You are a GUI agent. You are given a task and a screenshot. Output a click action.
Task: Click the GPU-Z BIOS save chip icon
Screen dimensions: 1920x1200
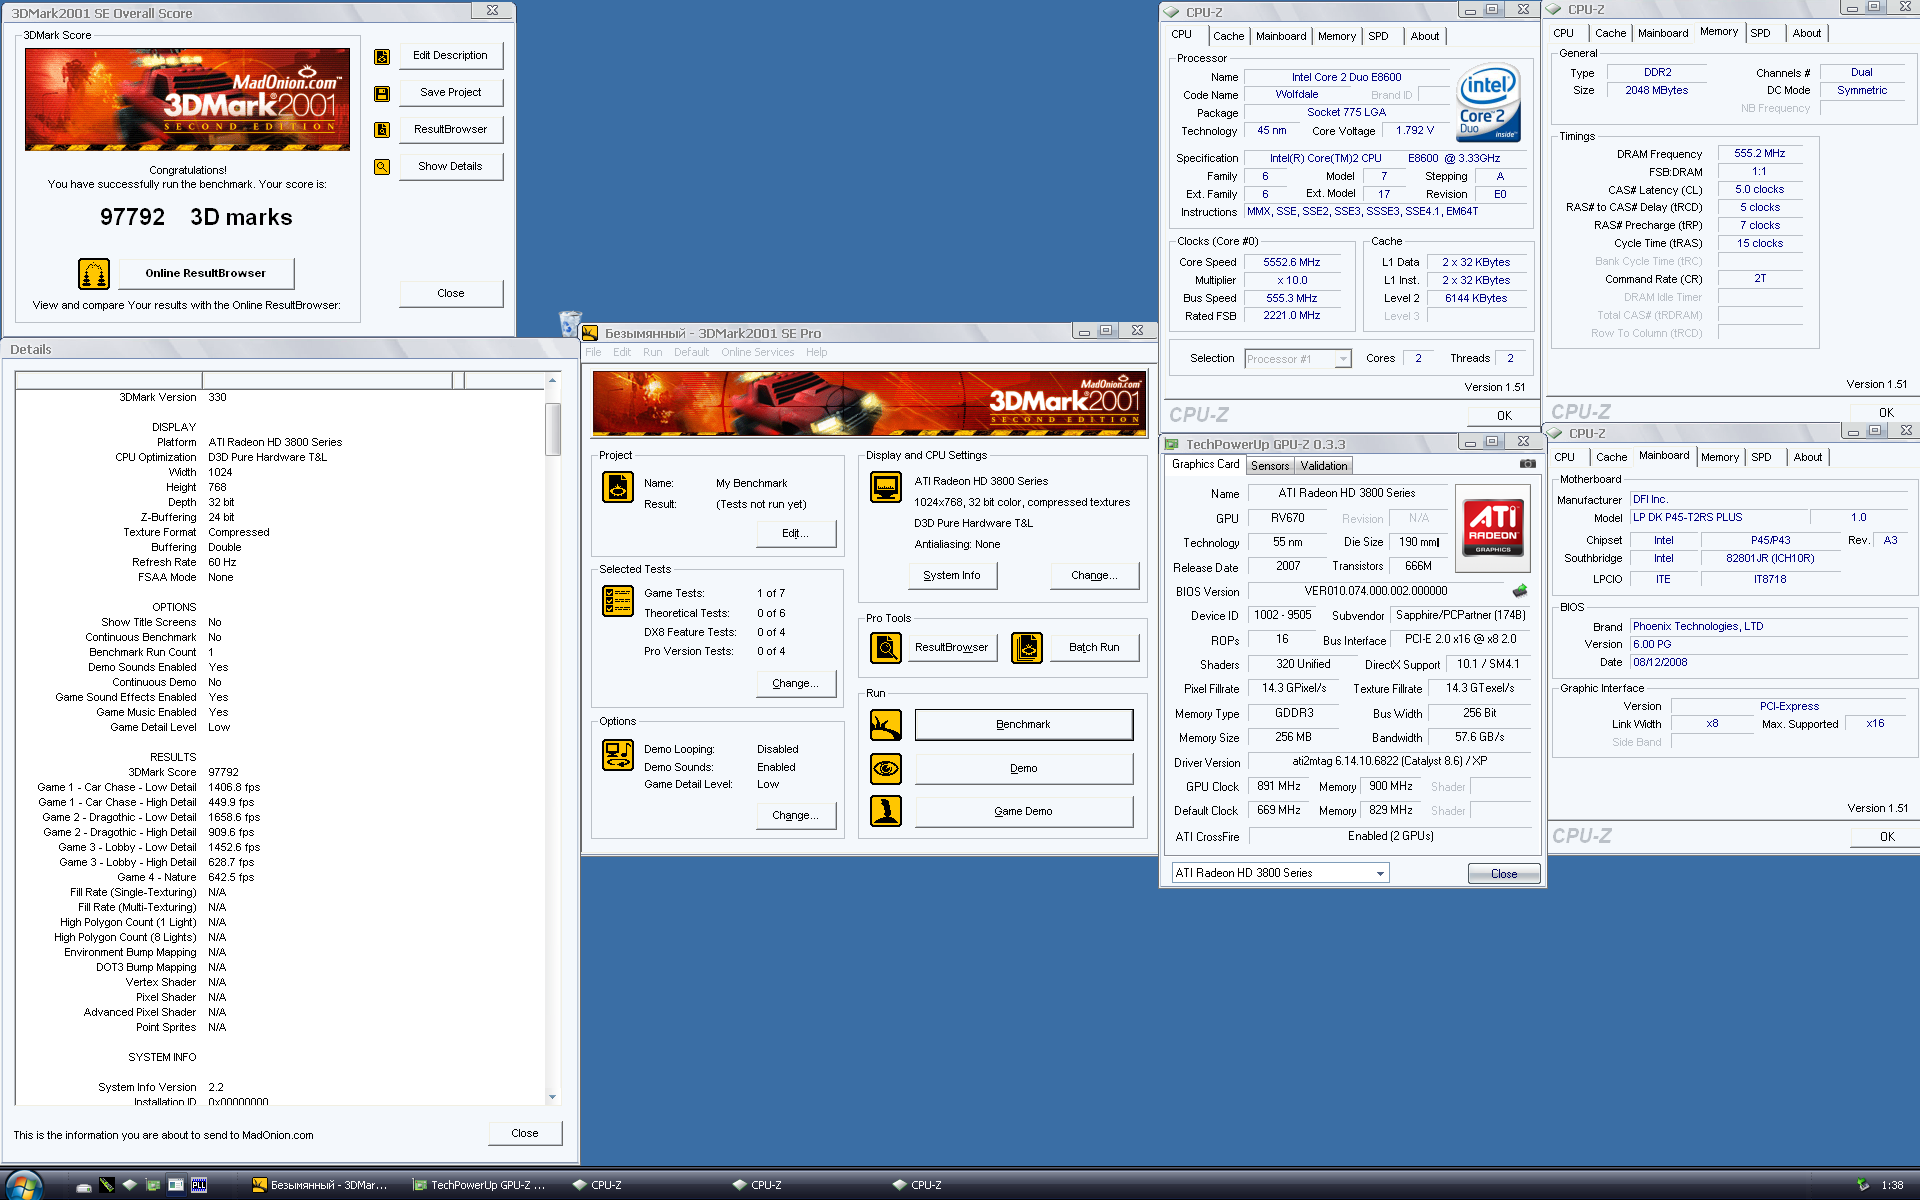[x=1520, y=591]
